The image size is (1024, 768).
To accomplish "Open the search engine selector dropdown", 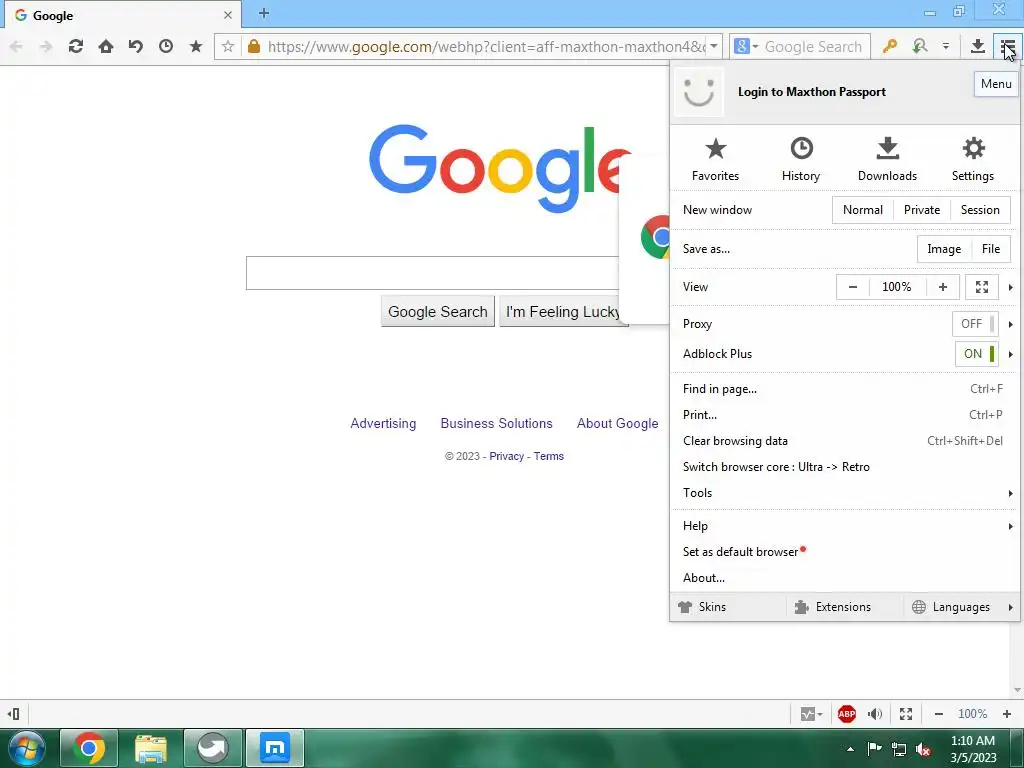I will tap(746, 46).
